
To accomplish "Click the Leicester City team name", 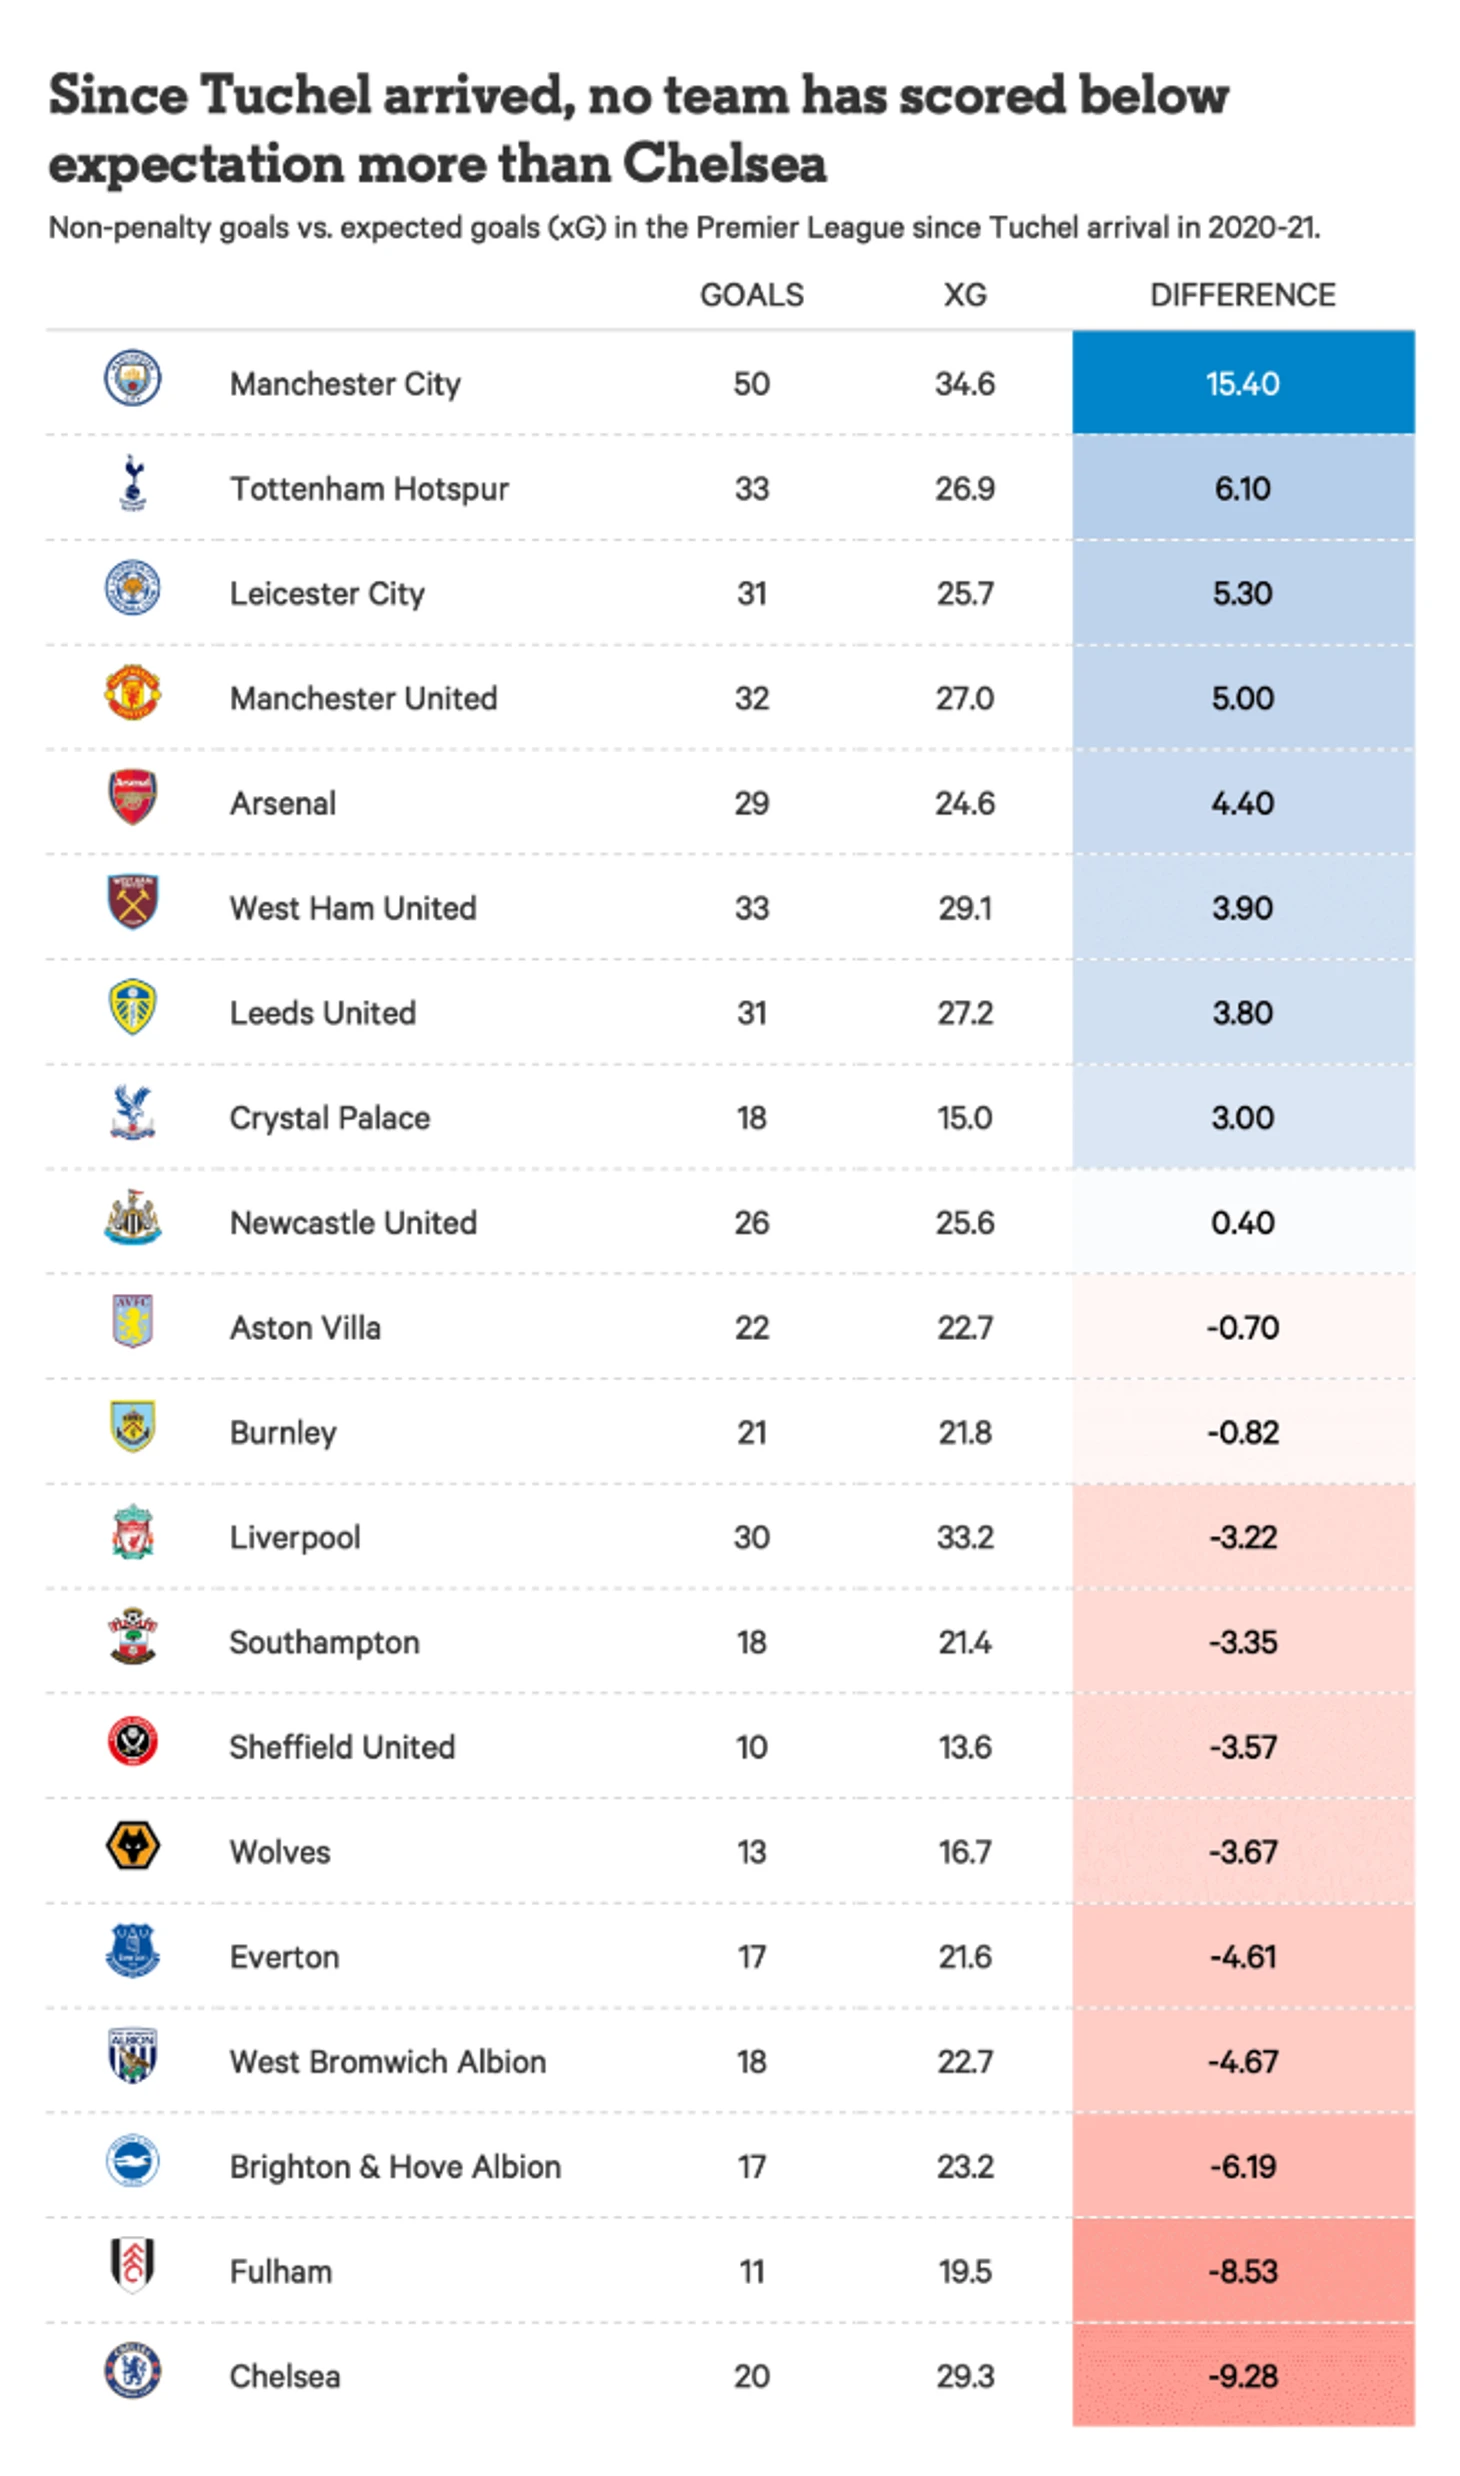I will tap(327, 593).
